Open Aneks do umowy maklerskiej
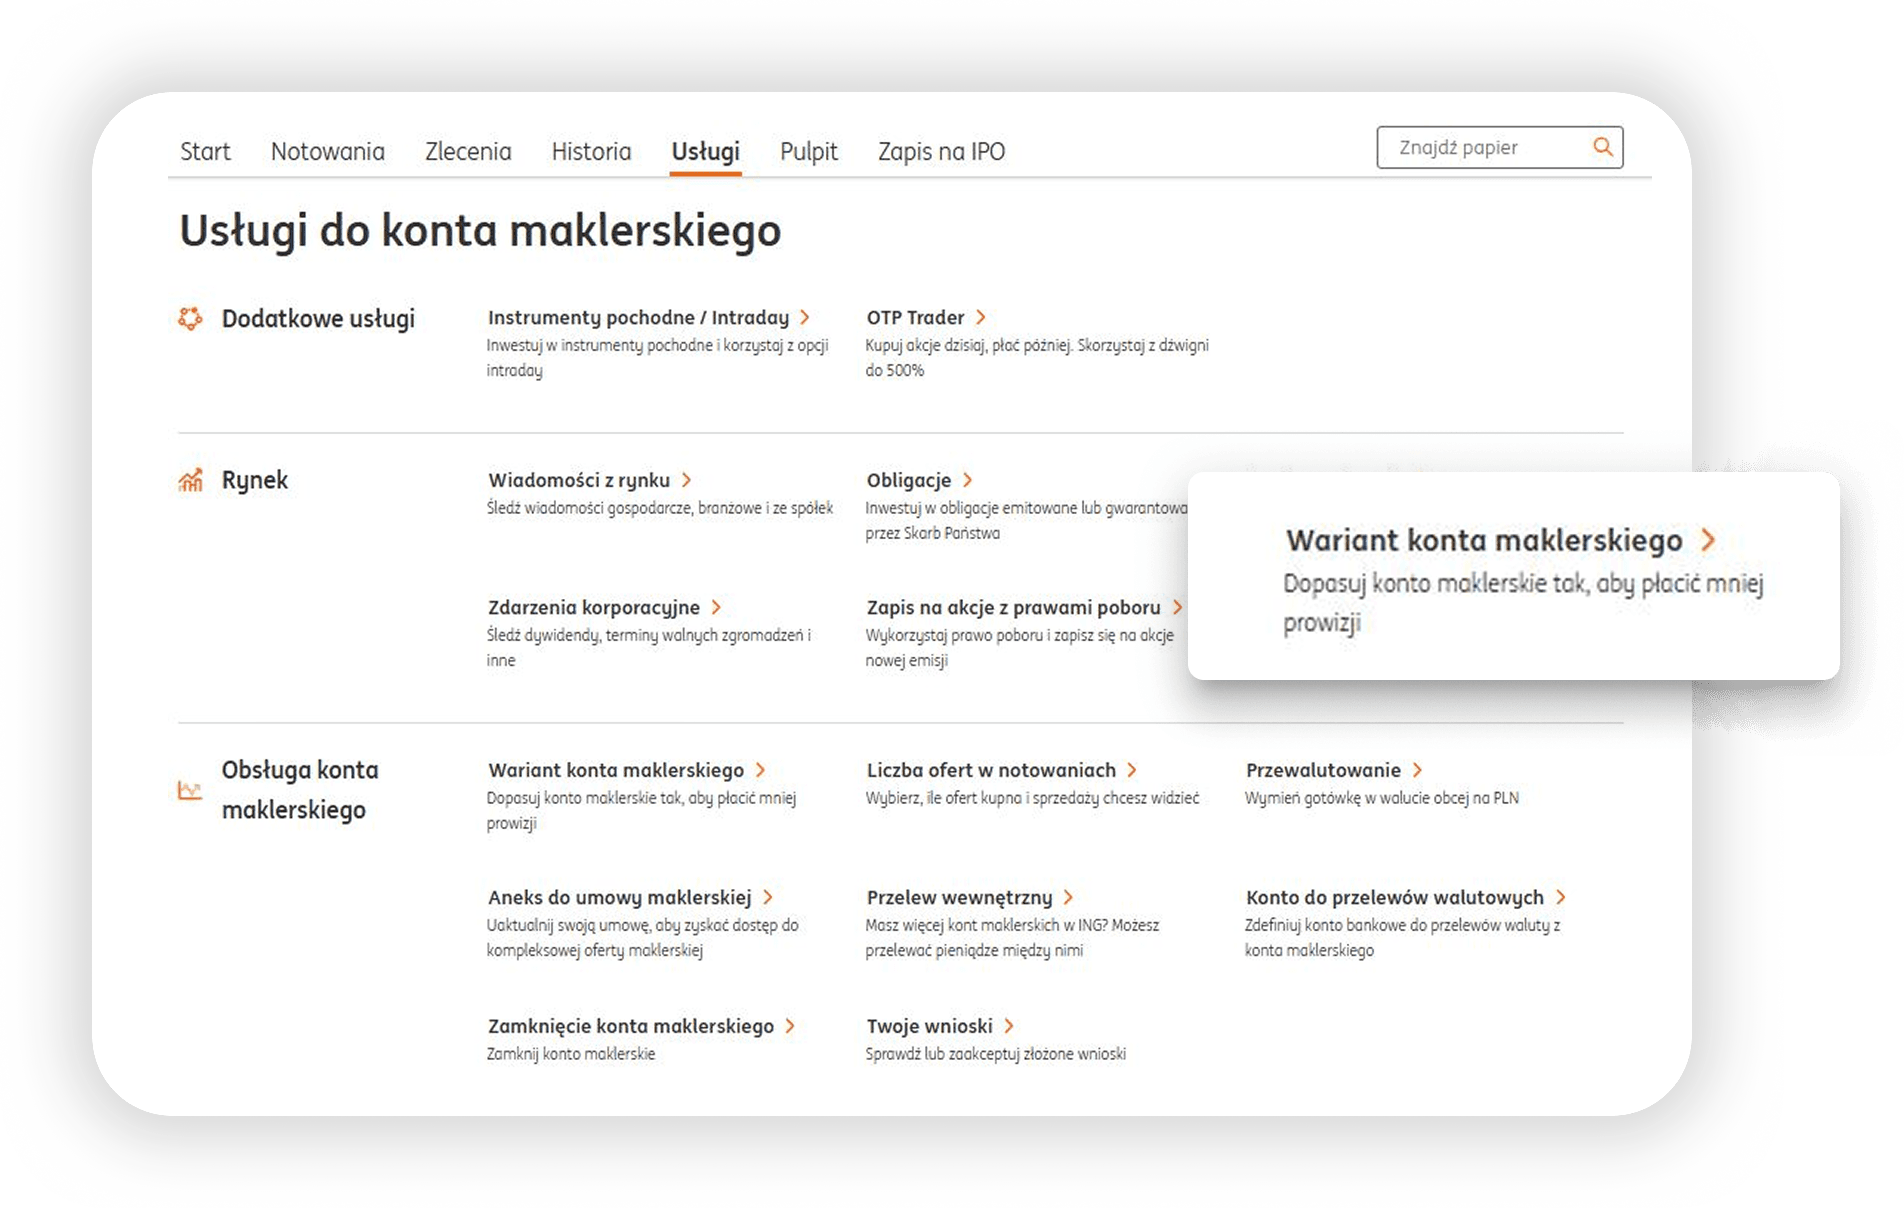The image size is (1904, 1208). click(x=619, y=897)
